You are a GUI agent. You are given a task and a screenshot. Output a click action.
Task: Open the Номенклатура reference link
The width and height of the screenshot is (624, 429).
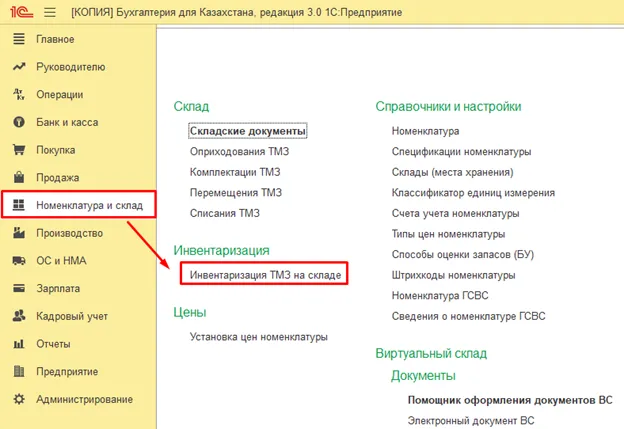(425, 131)
